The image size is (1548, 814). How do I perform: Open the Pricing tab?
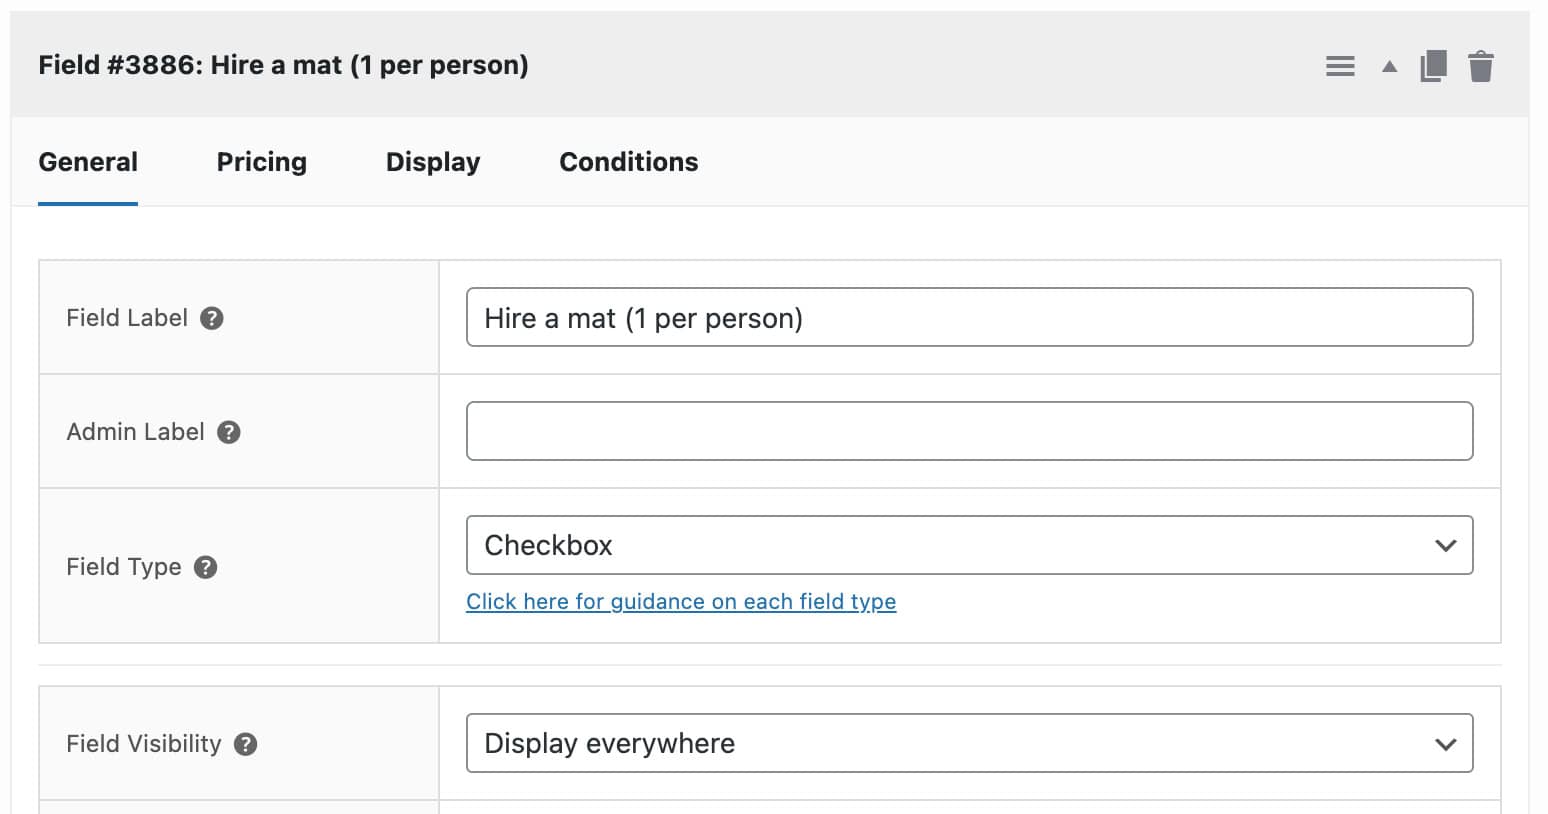click(x=262, y=162)
